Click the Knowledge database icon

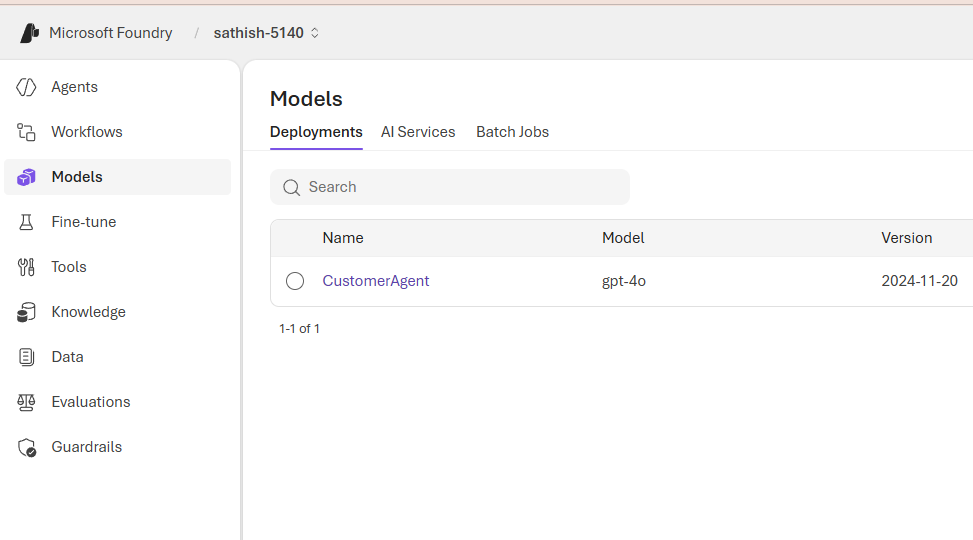(x=27, y=312)
